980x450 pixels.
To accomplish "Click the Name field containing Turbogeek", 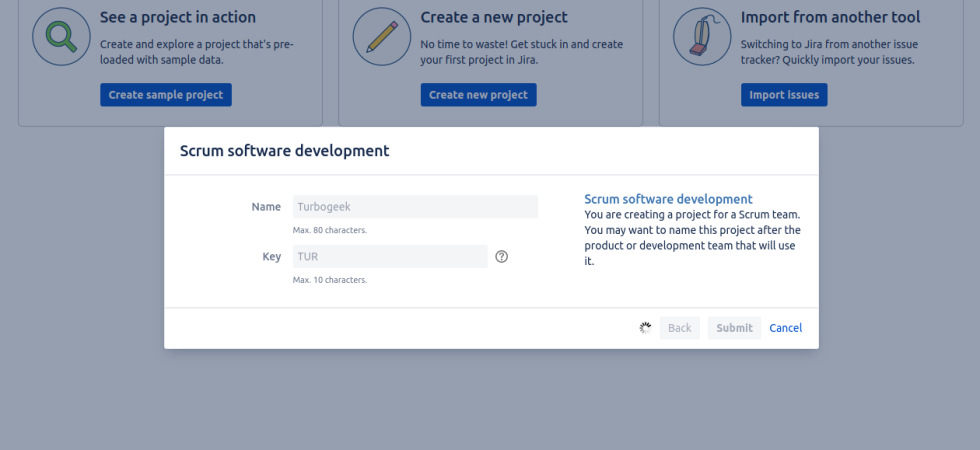I will pos(415,207).
